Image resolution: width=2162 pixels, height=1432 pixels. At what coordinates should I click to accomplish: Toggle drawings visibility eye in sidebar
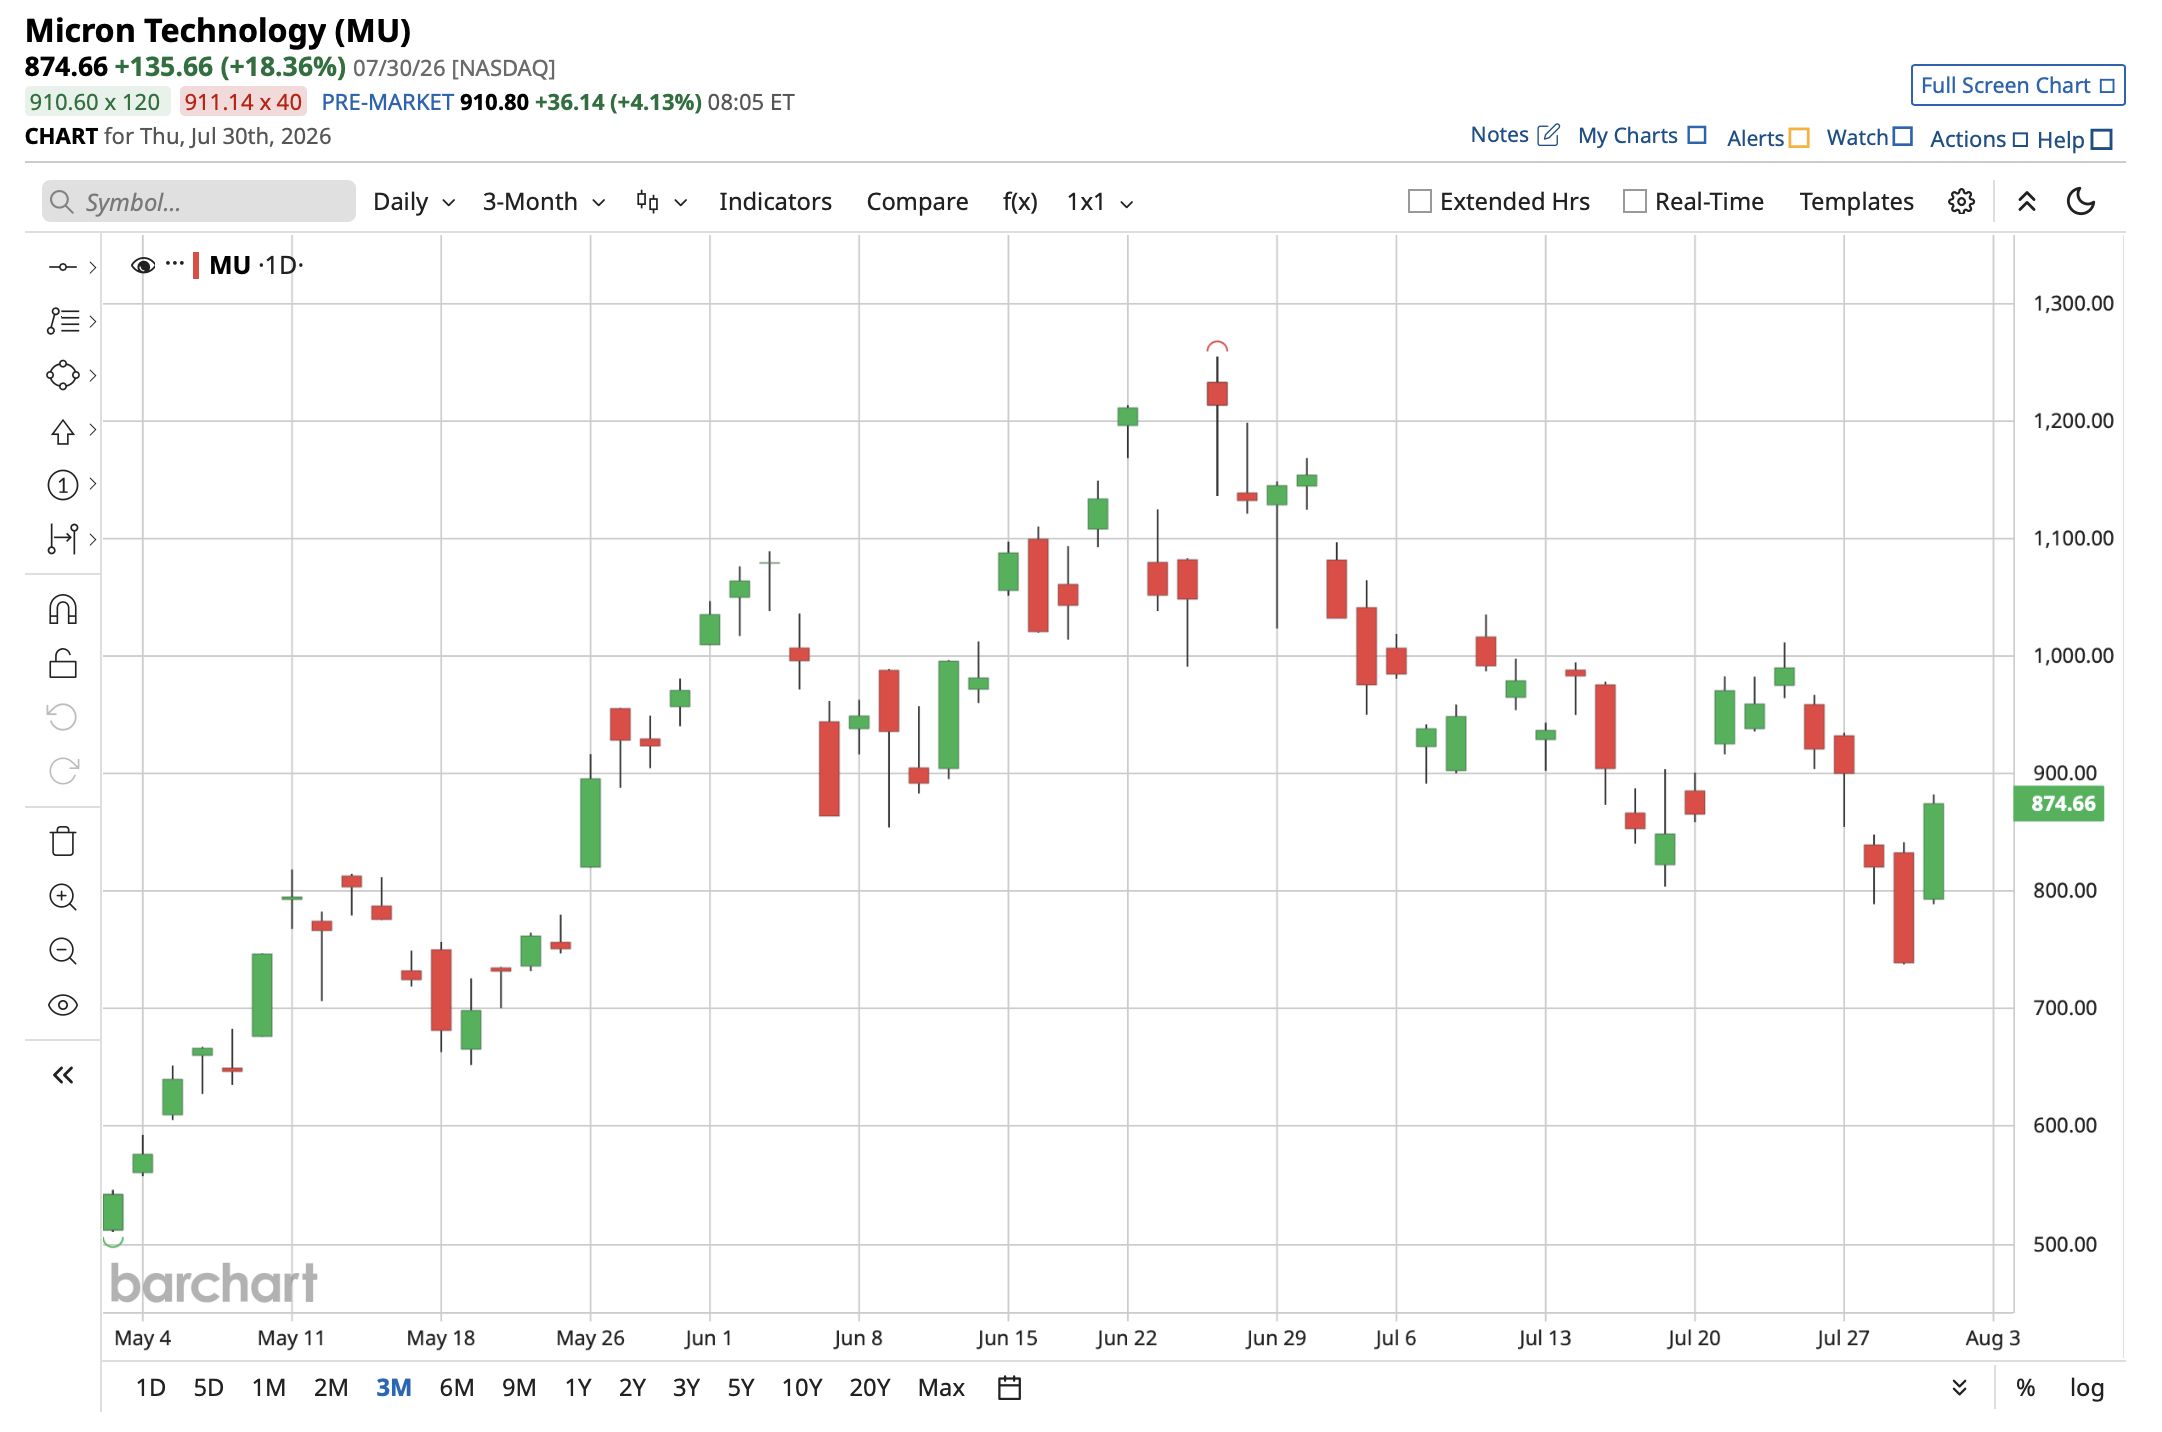62,1005
